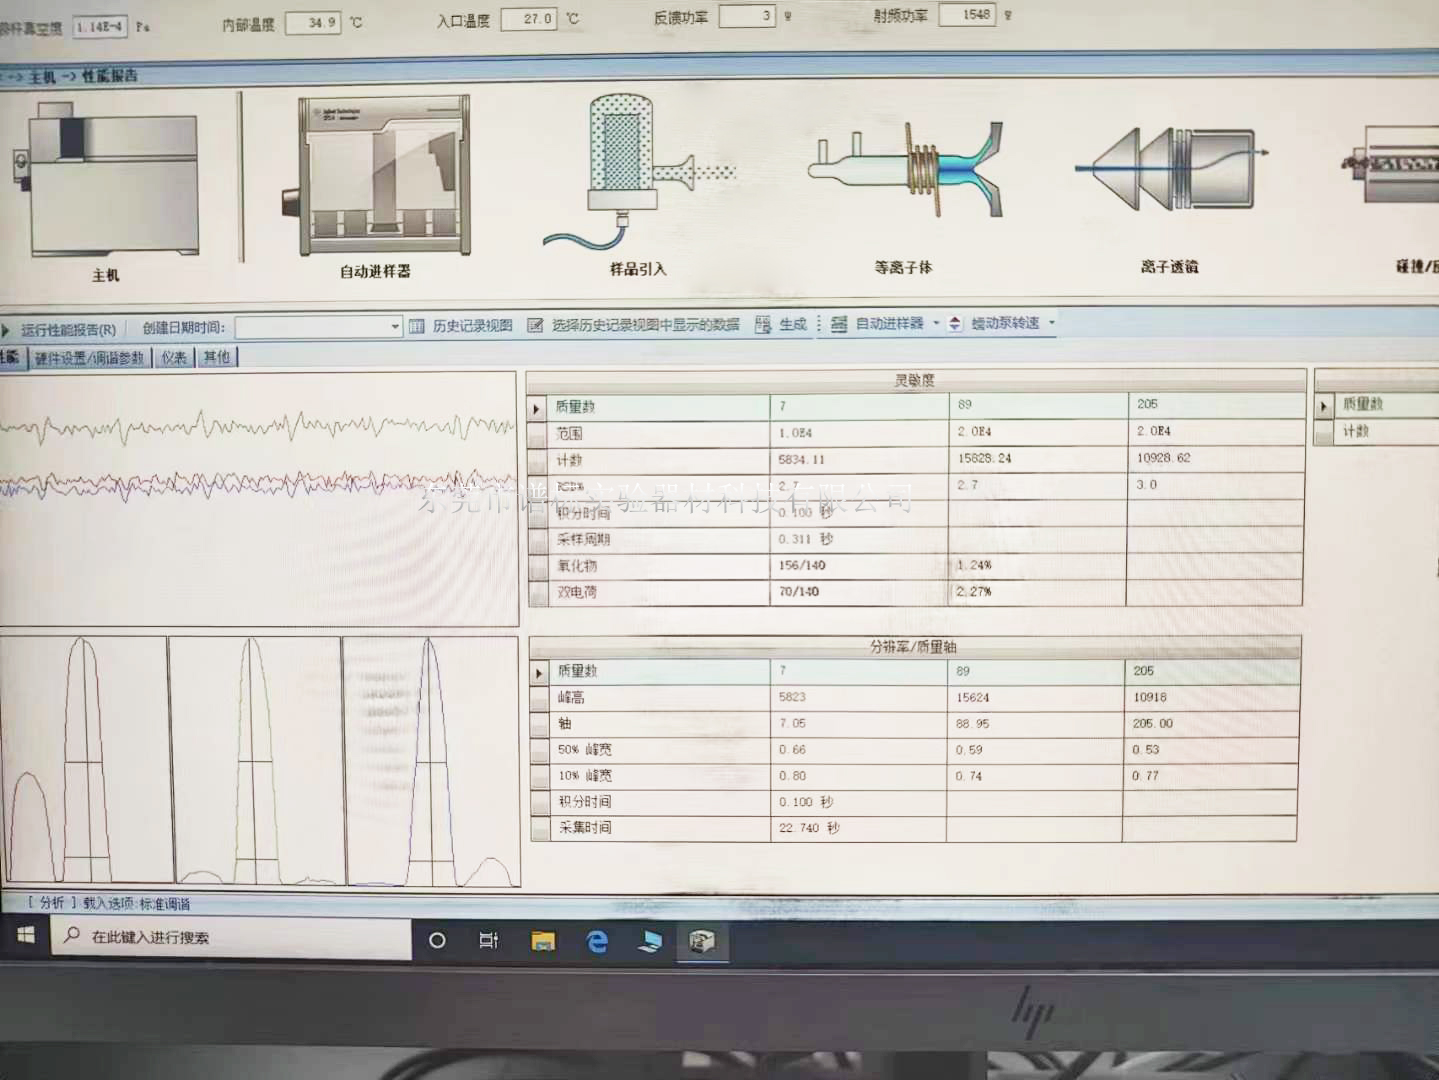The height and width of the screenshot is (1080, 1439).
Task: Open Microsoft Edge from the taskbar
Action: pos(597,941)
